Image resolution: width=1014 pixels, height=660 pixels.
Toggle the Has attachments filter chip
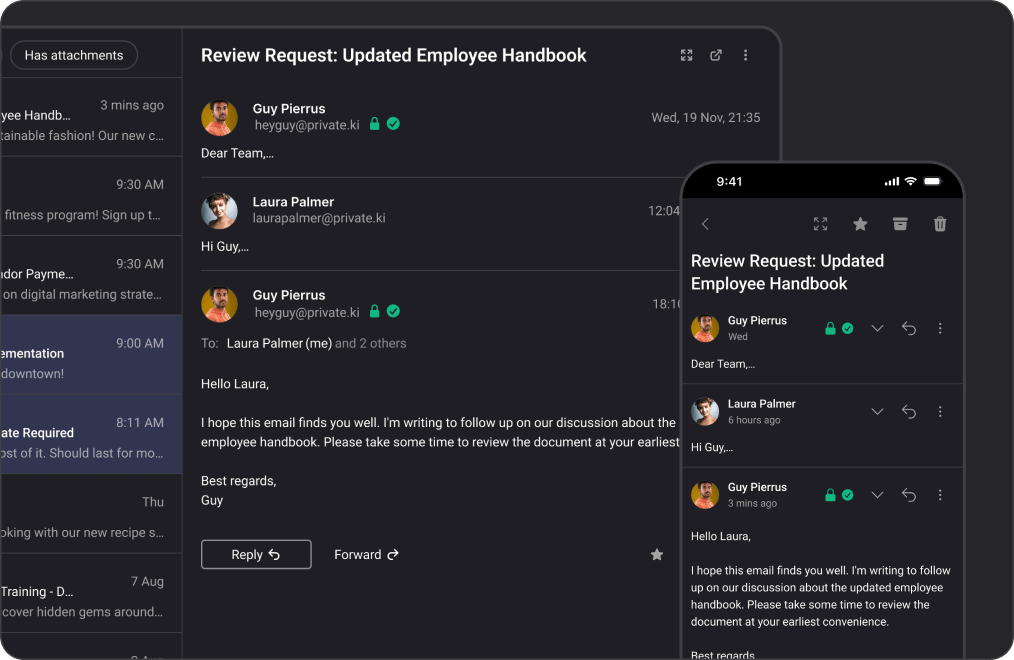74,55
